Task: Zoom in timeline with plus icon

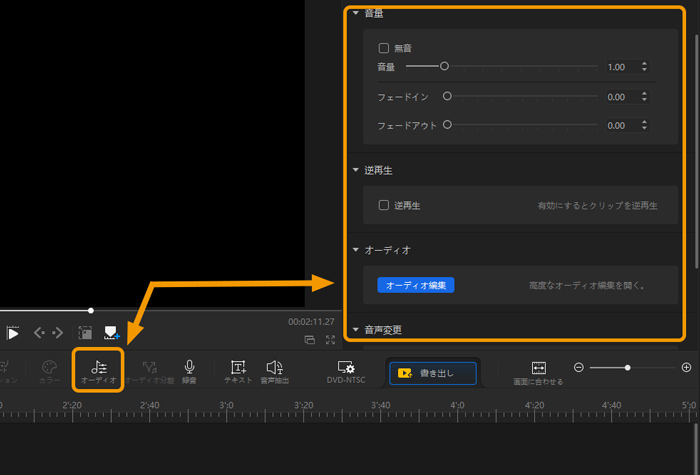Action: coord(687,367)
